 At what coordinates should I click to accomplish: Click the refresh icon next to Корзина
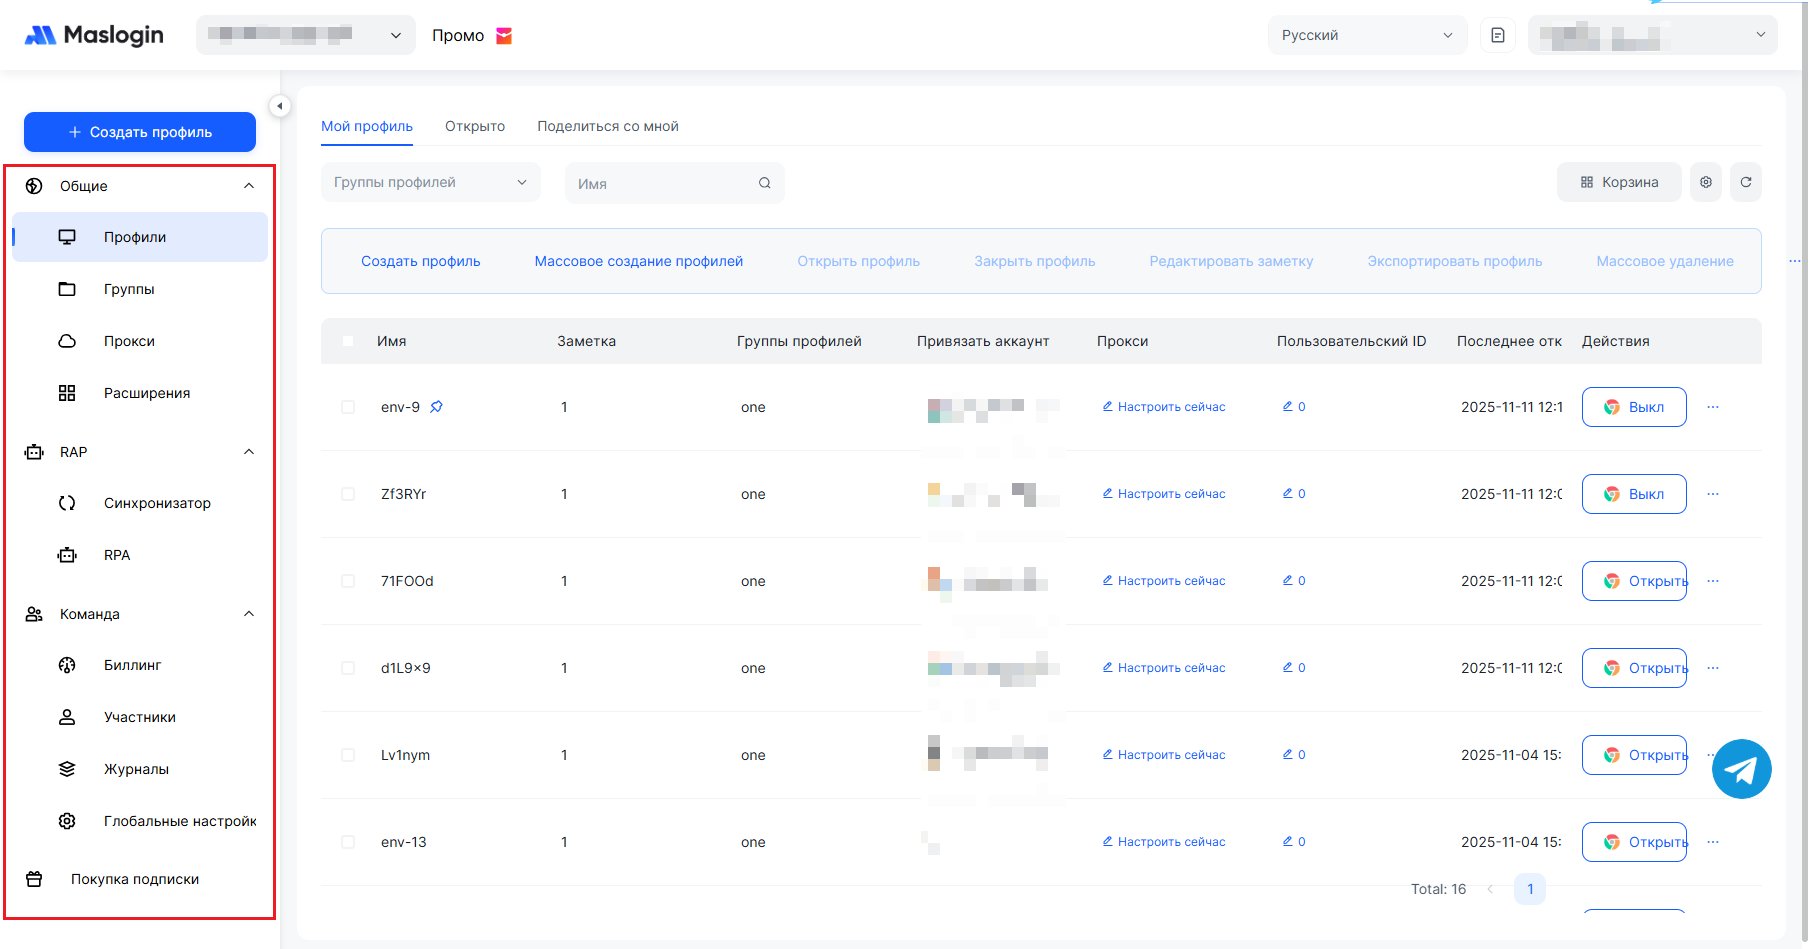1745,182
